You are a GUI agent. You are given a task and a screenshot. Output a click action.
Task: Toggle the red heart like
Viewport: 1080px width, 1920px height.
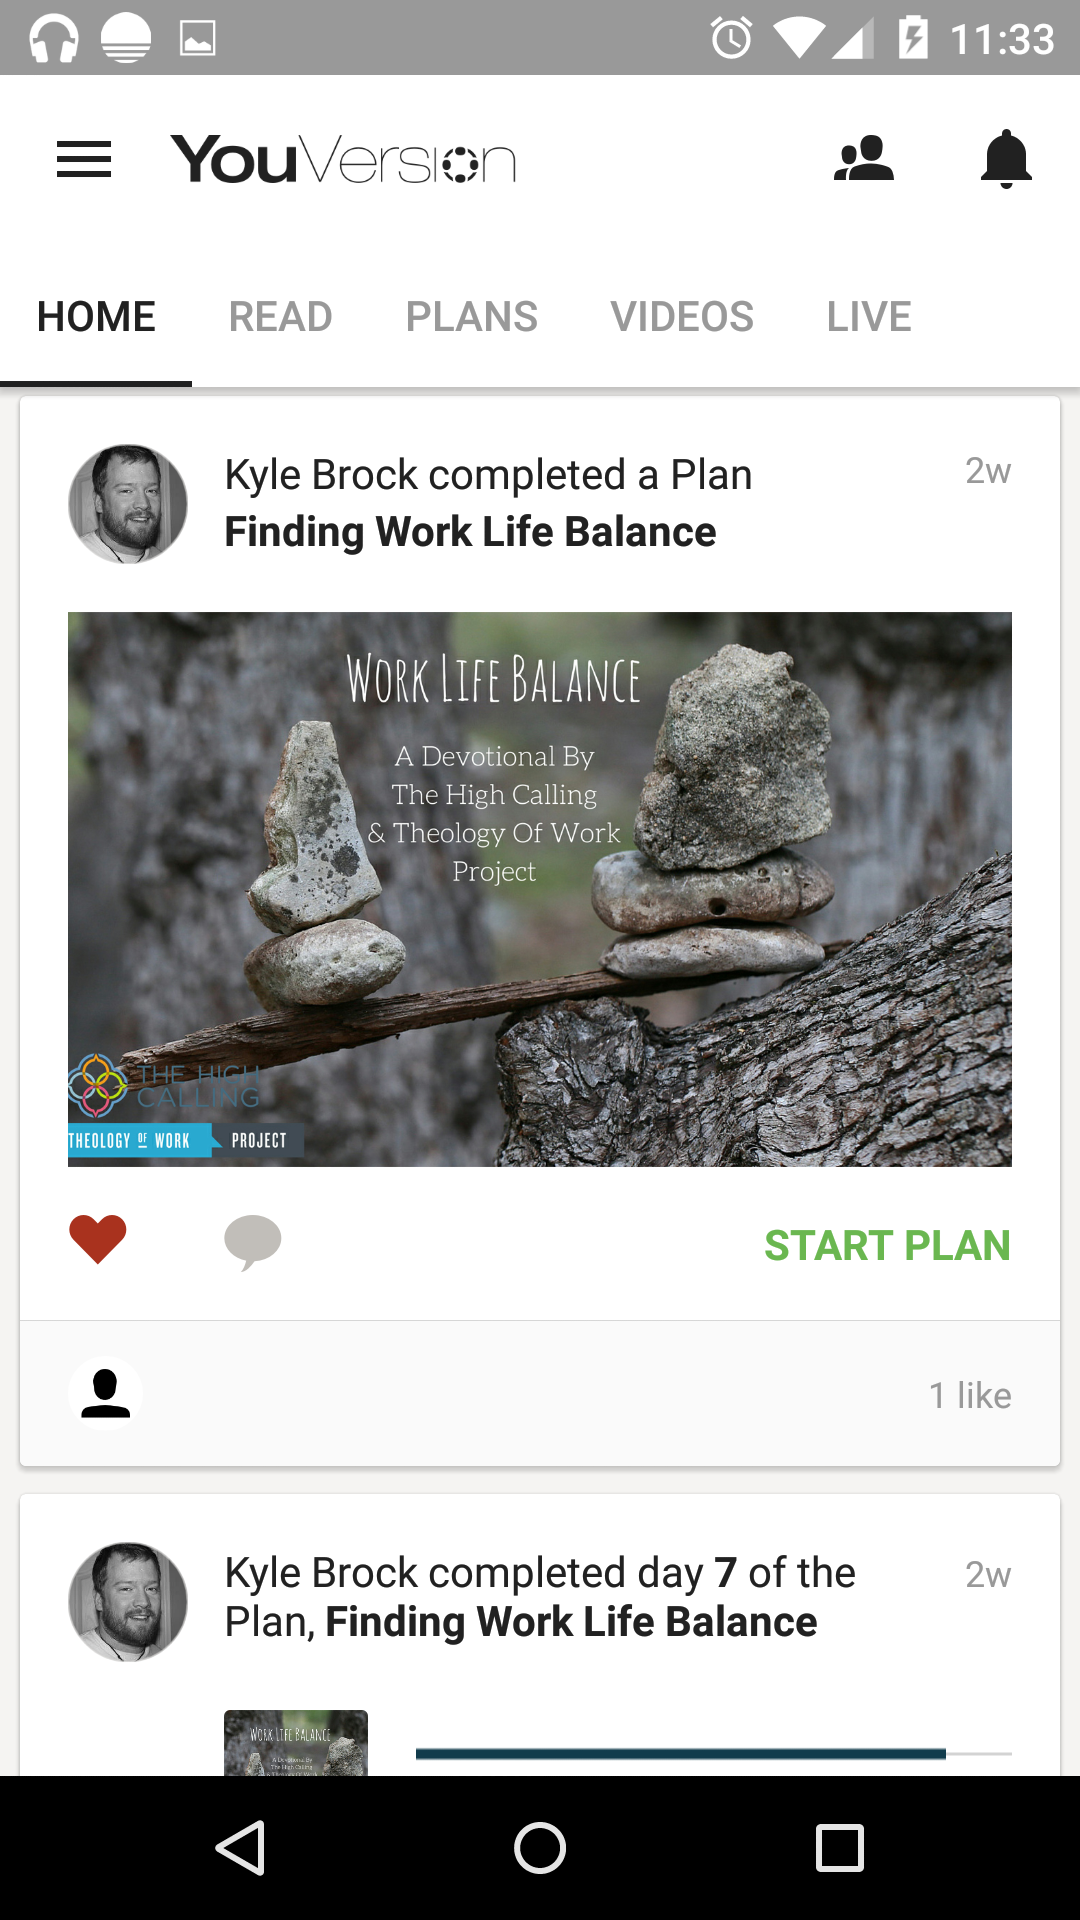pyautogui.click(x=98, y=1240)
